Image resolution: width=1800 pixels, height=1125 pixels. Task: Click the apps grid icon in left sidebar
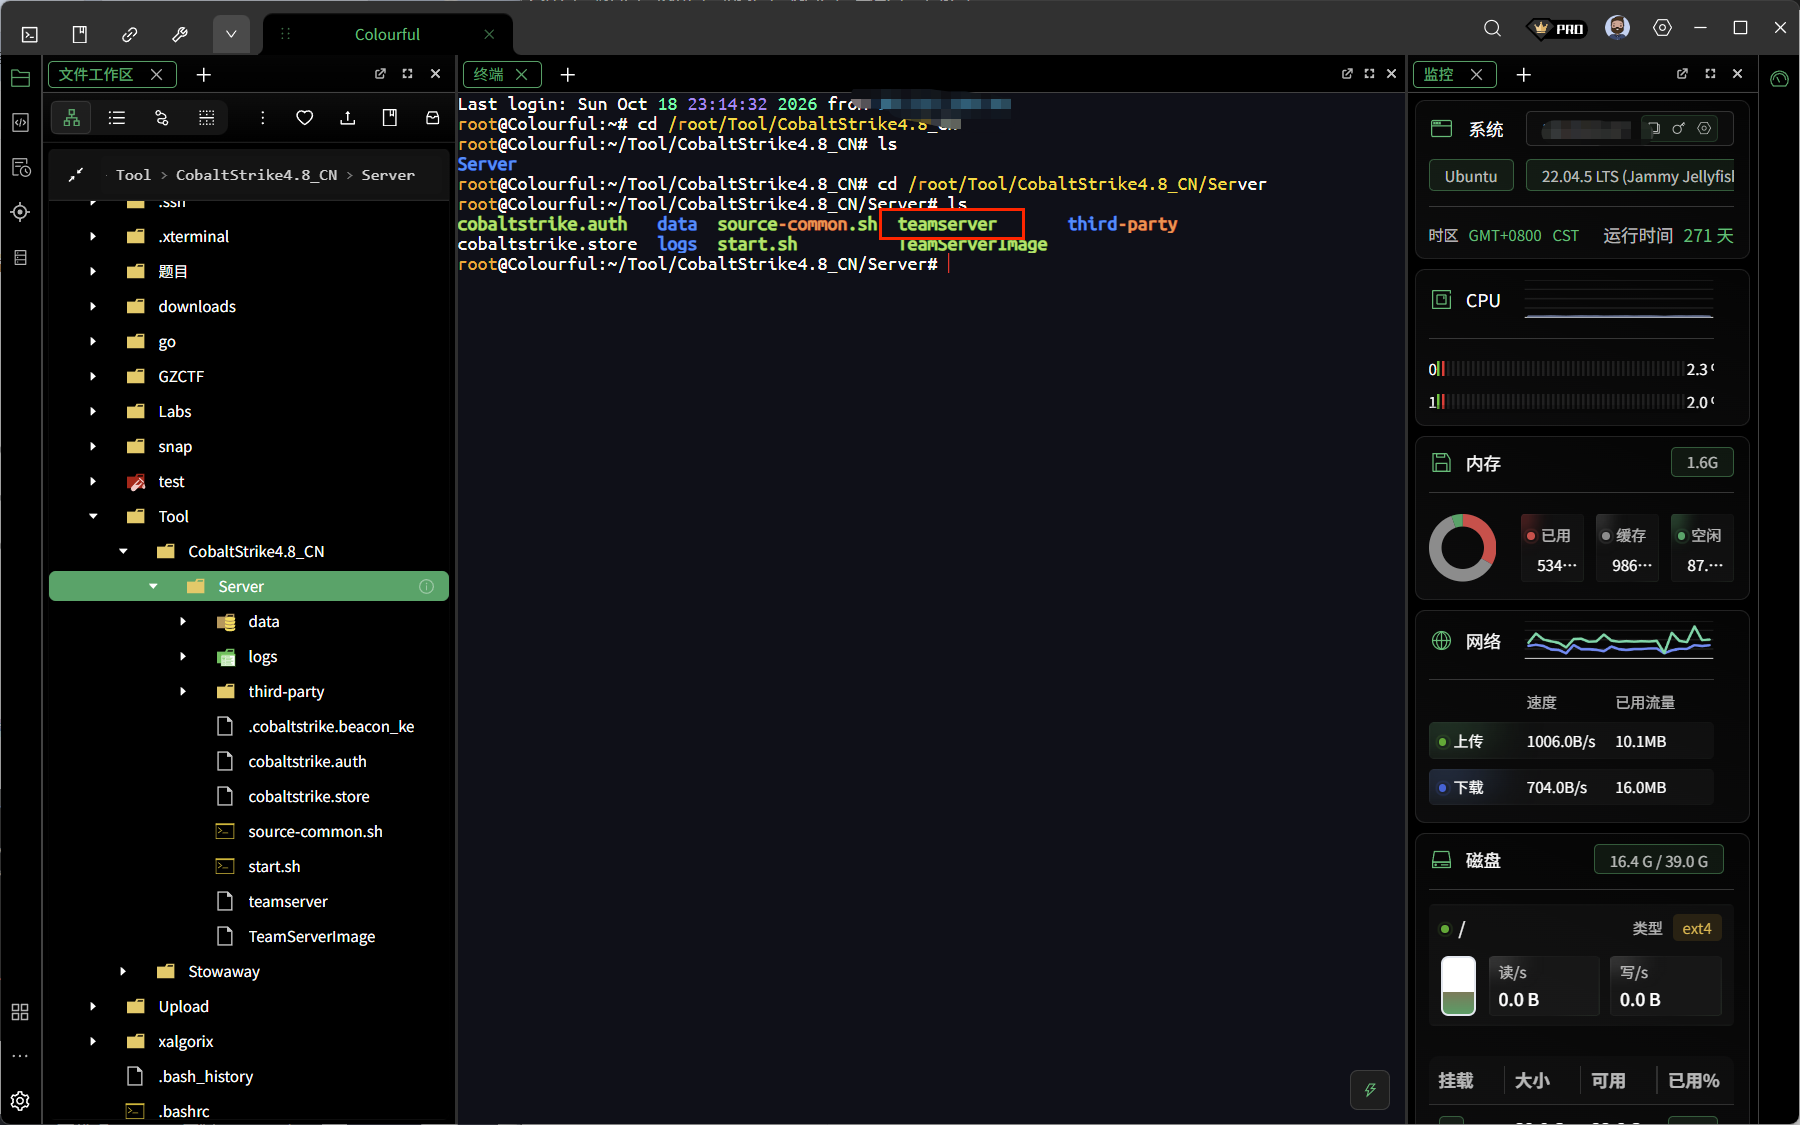(20, 1012)
